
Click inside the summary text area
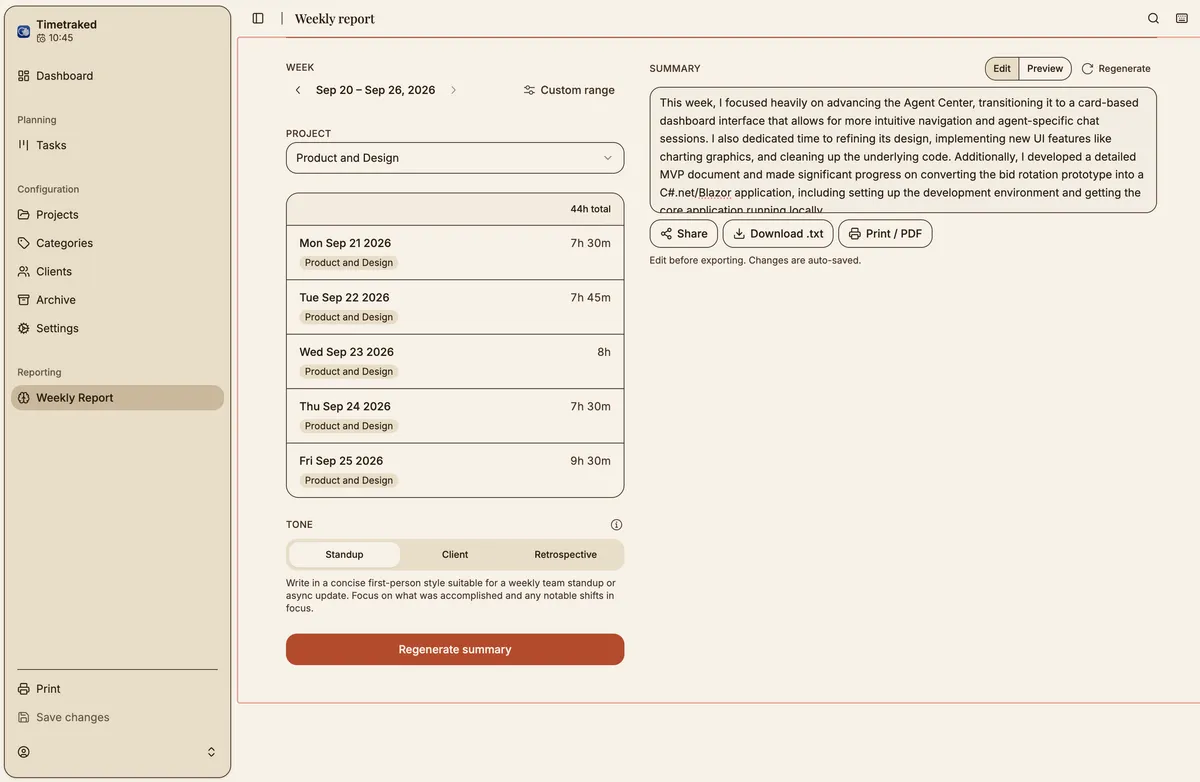[903, 150]
